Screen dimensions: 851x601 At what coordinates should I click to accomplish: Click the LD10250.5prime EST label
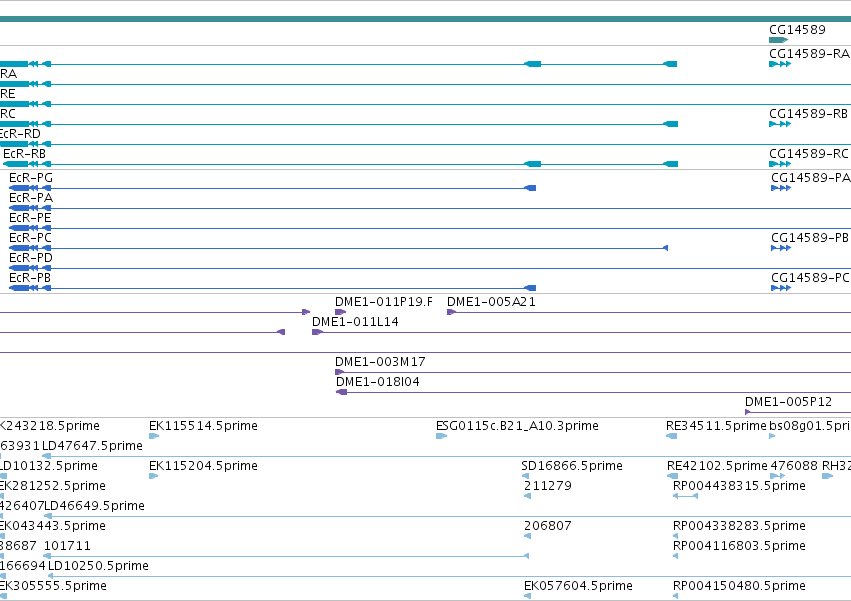point(98,566)
